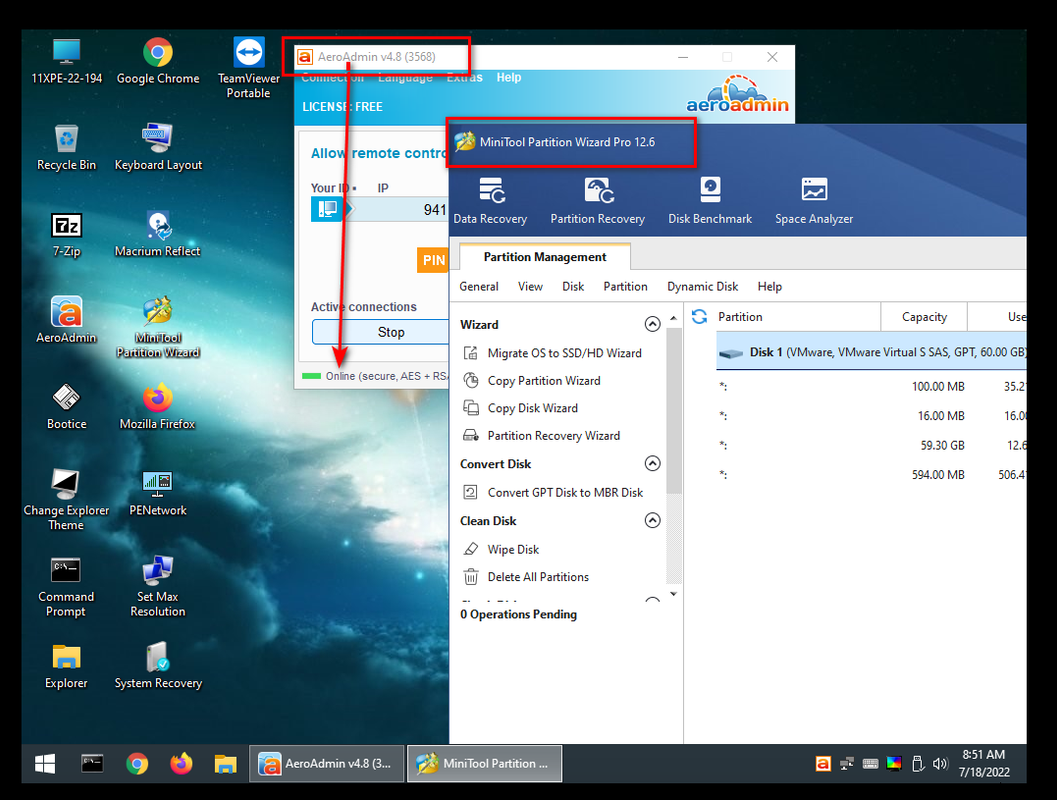1057x800 pixels.
Task: Open Mozilla Firefox desktop icon
Action: [158, 406]
